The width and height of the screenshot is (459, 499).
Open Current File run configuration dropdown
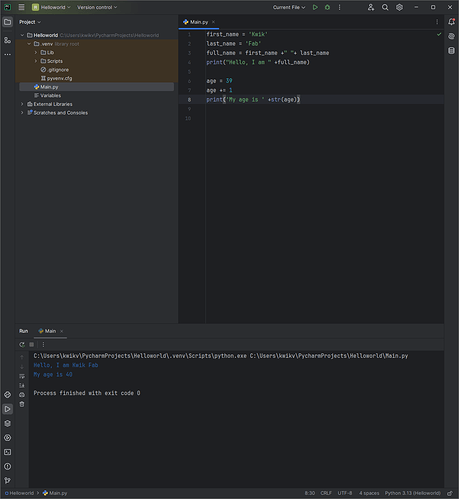tap(289, 7)
